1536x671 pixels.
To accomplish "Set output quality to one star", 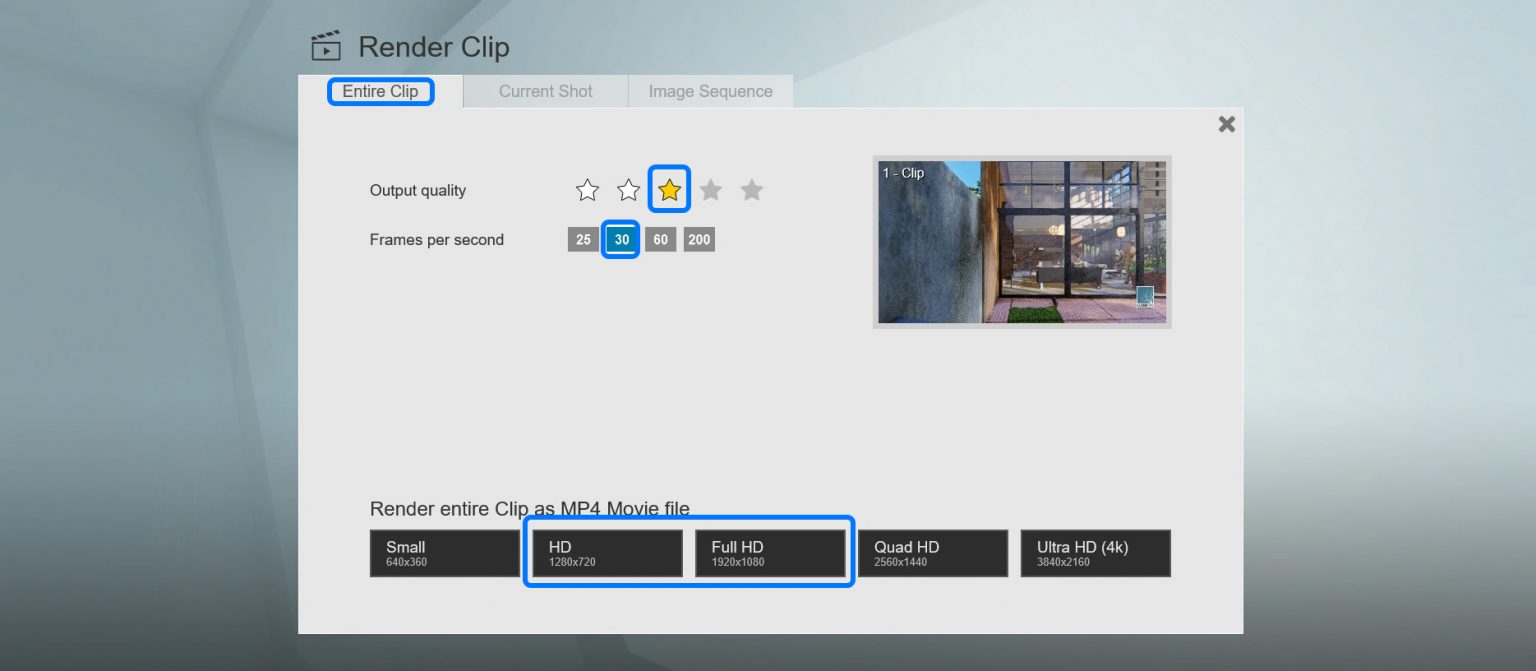I will click(587, 189).
